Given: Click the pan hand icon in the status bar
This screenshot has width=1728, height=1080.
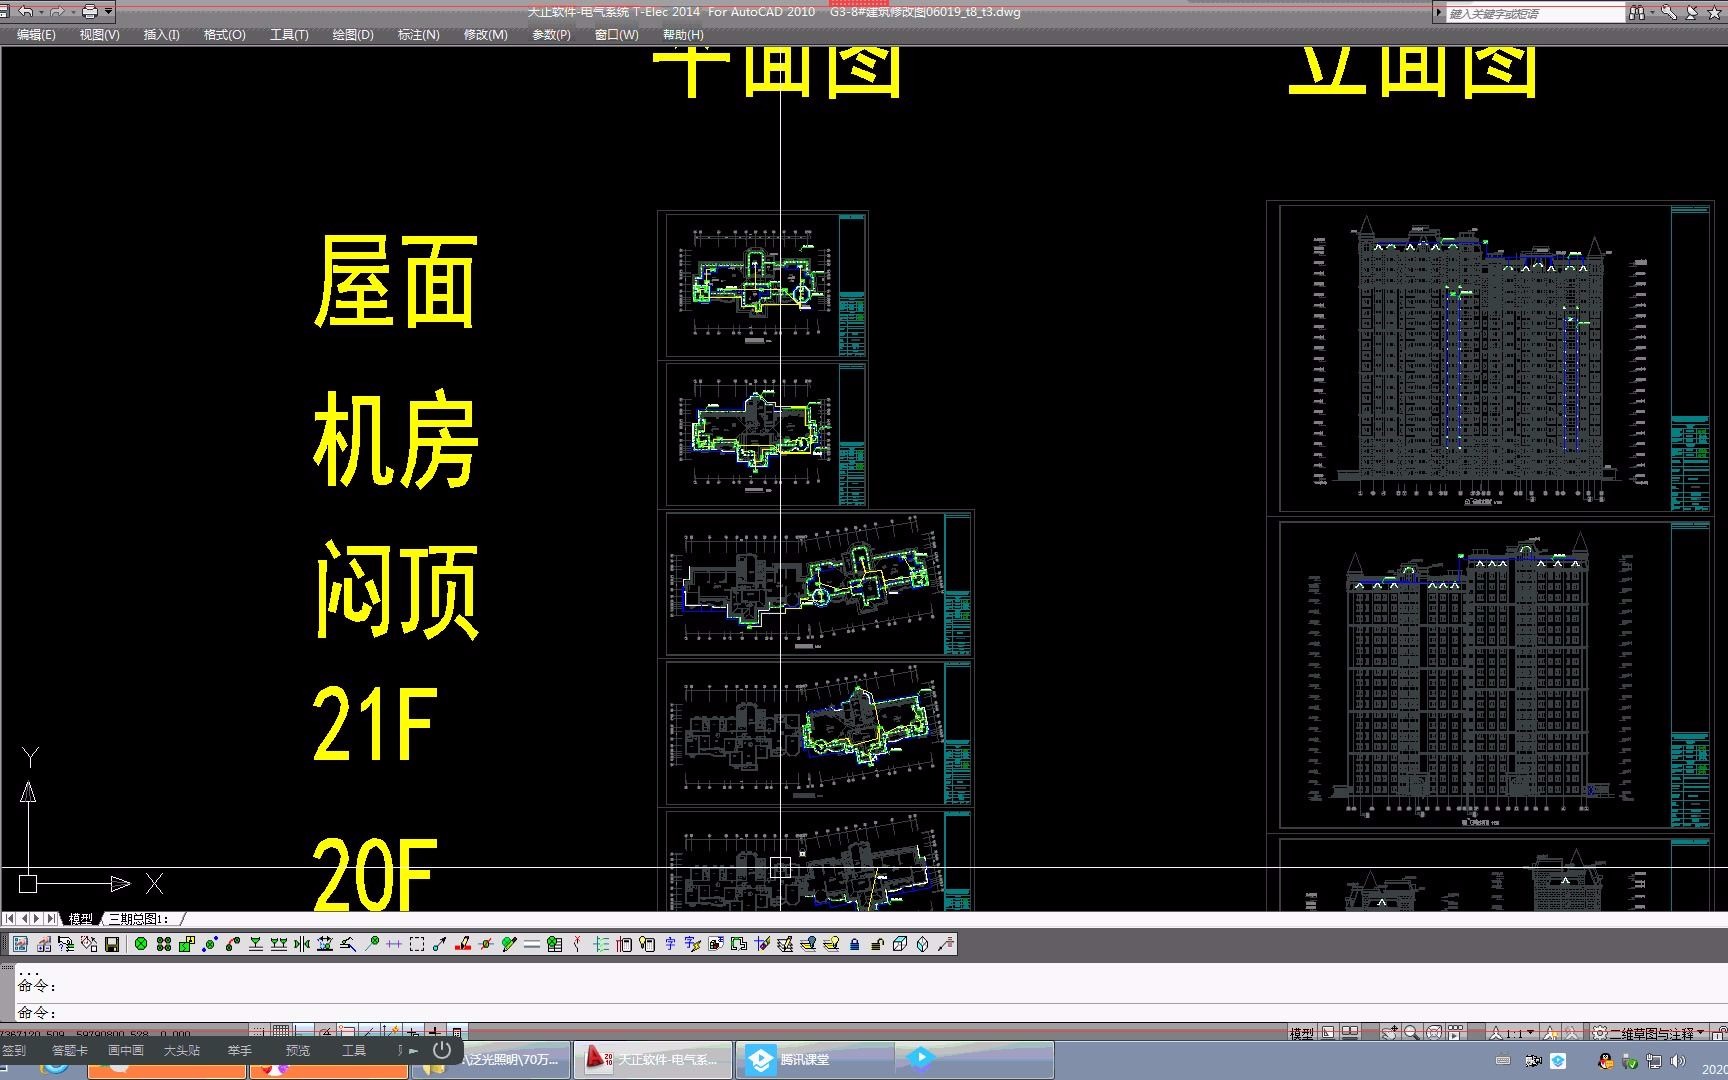Looking at the screenshot, I should click(1391, 1032).
